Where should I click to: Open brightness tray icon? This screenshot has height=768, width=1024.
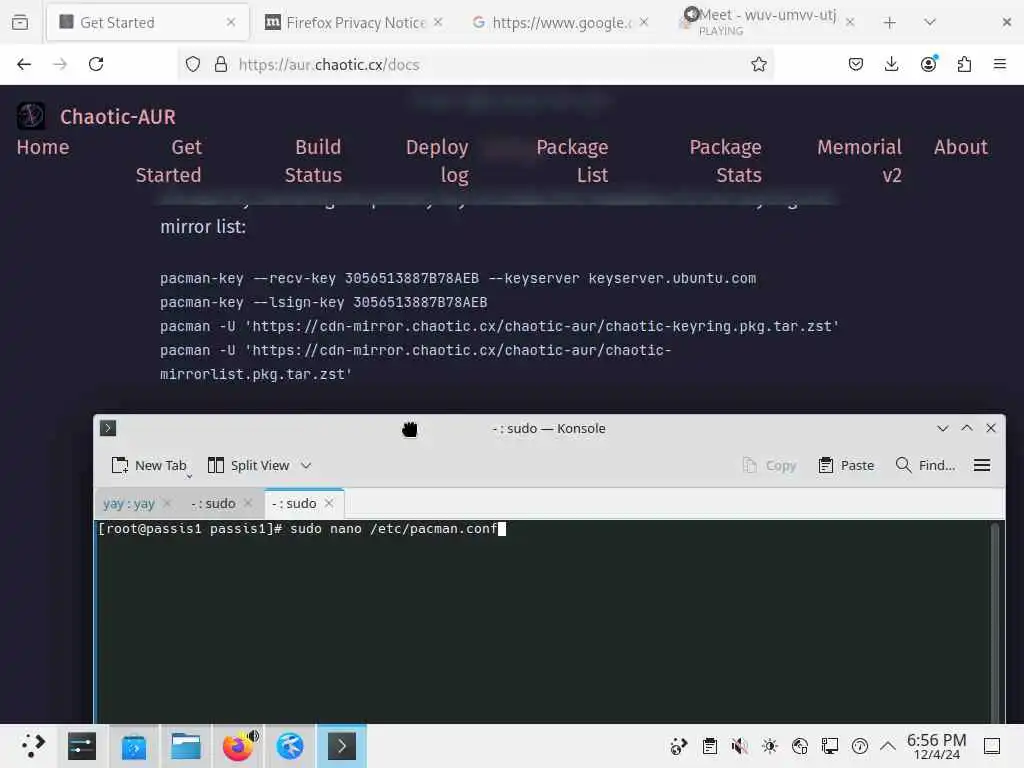click(770, 746)
